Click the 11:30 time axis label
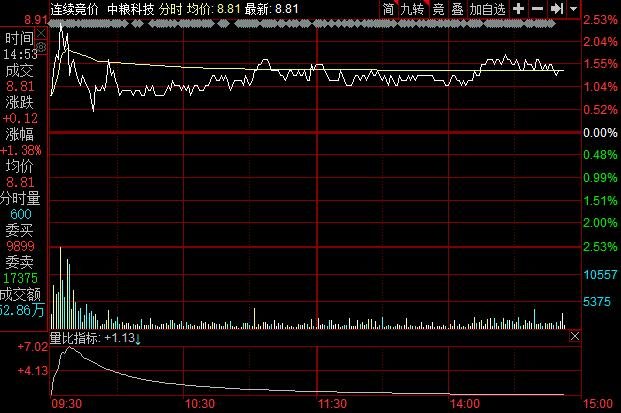The width and height of the screenshot is (621, 413). click(x=333, y=404)
